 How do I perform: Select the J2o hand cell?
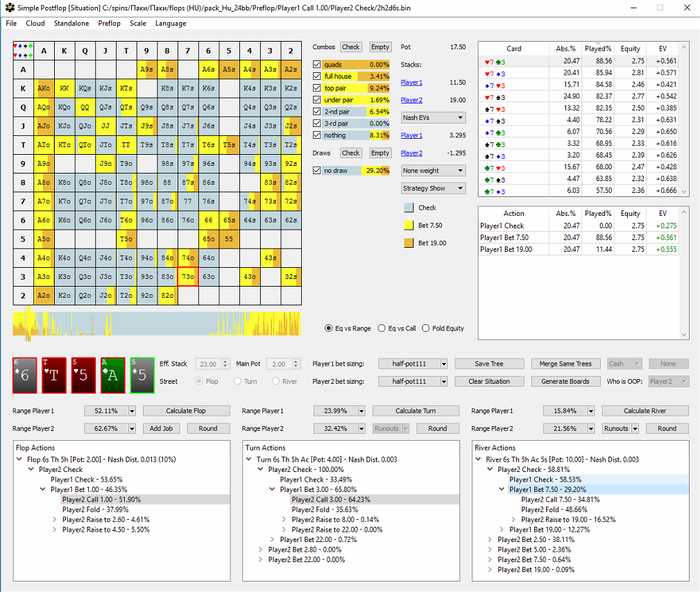[x=105, y=295]
